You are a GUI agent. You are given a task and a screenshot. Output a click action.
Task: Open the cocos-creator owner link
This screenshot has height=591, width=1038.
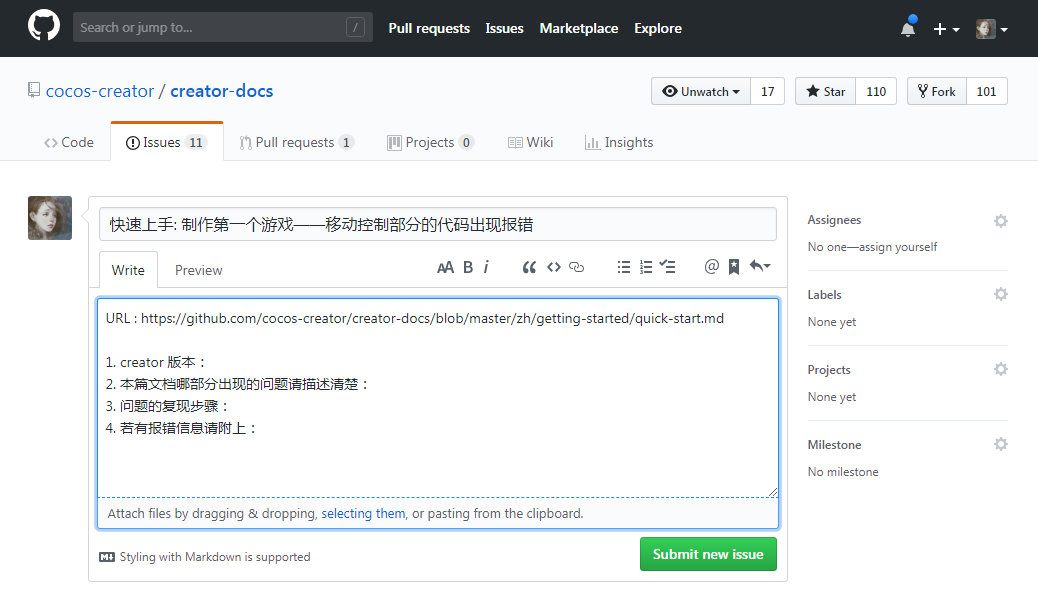(100, 91)
